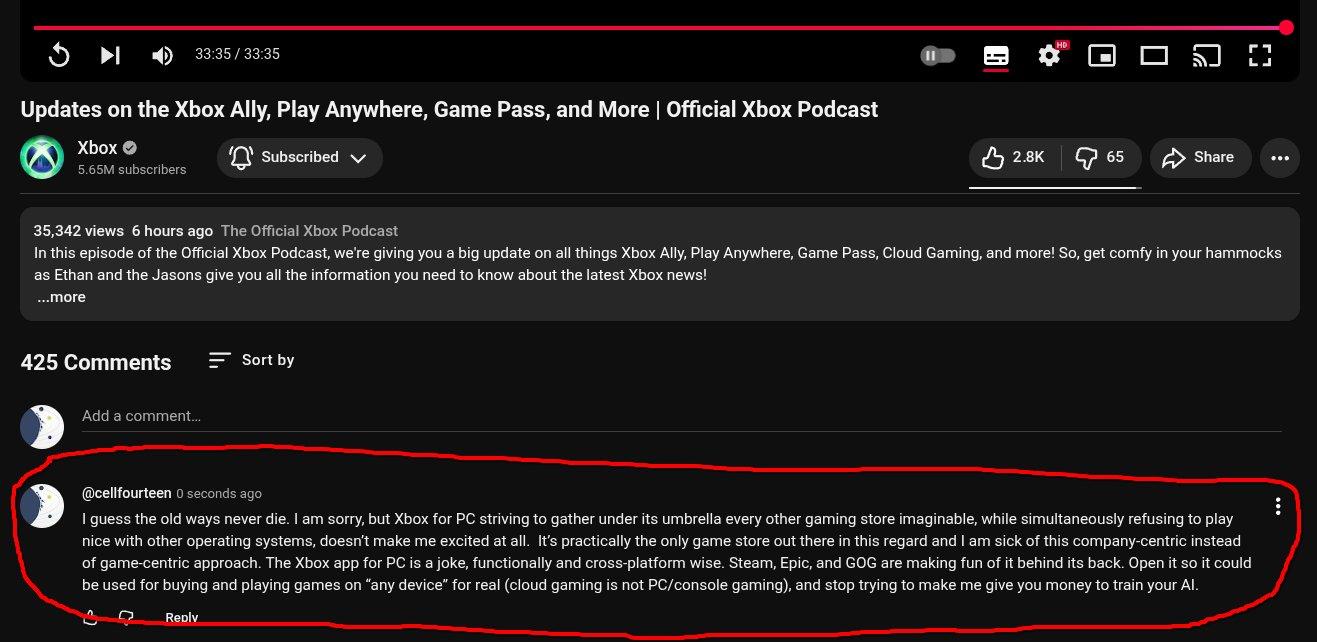Viewport: 1317px width, 642px height.
Task: Click your avatar beside Add a comment
Action: click(x=42, y=427)
